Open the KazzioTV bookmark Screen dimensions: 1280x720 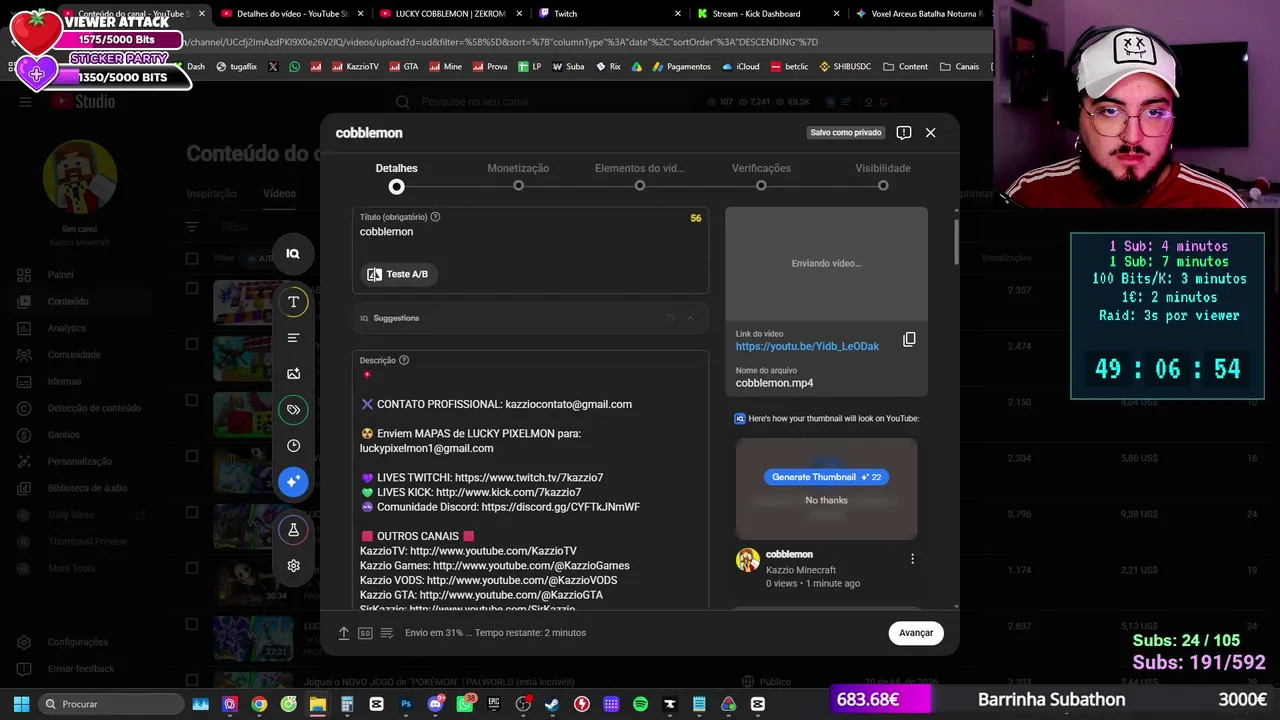(354, 67)
